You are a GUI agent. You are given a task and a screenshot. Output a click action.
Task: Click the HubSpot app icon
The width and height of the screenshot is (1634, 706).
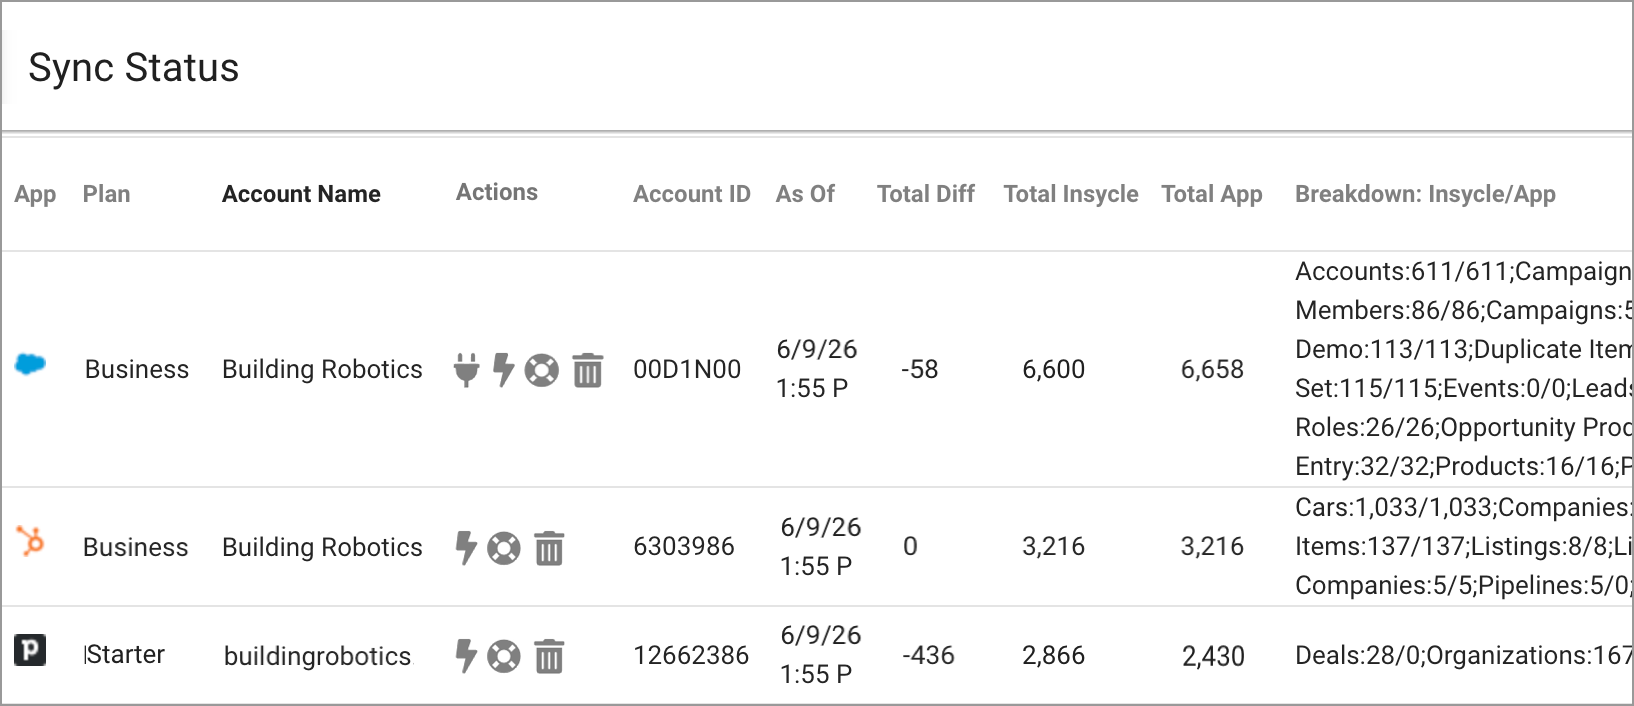[31, 541]
